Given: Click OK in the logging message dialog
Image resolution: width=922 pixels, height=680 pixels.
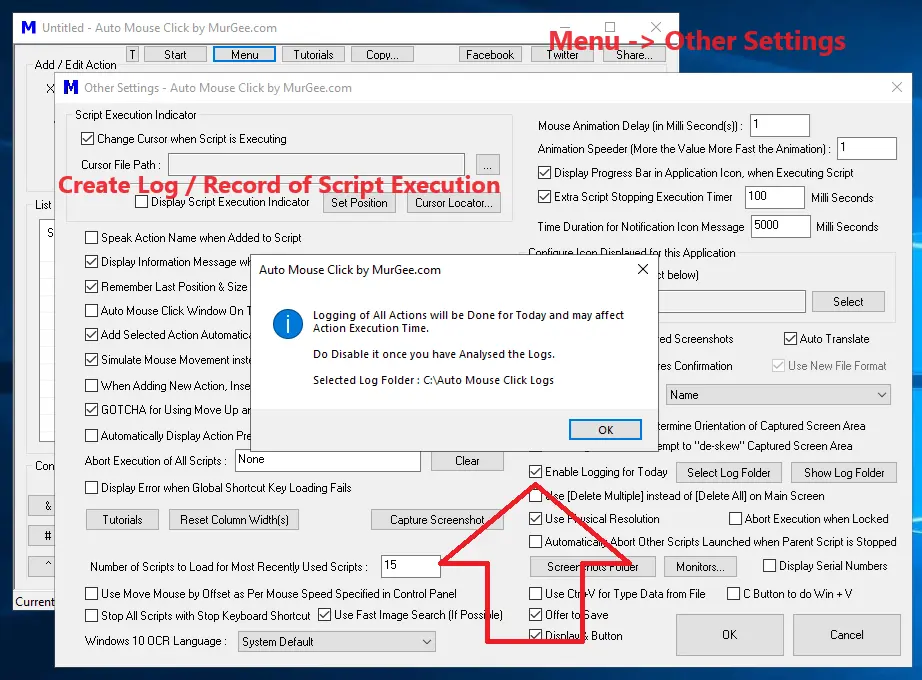Looking at the screenshot, I should coord(605,429).
